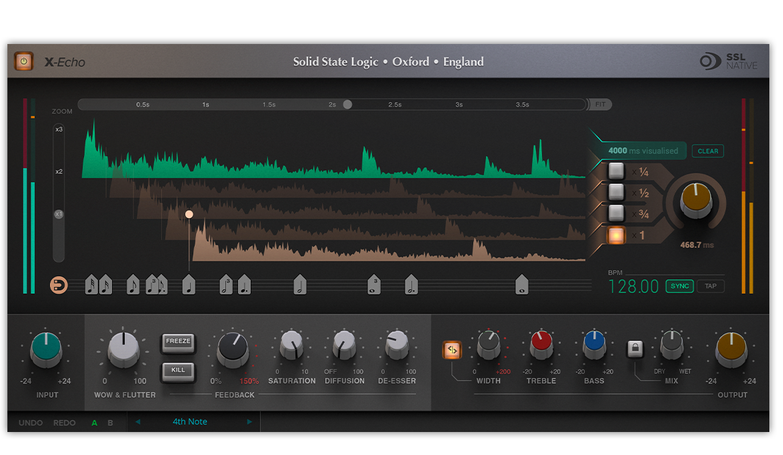Enable the x ½ delay tap
The height and width of the screenshot is (455, 783).
616,192
